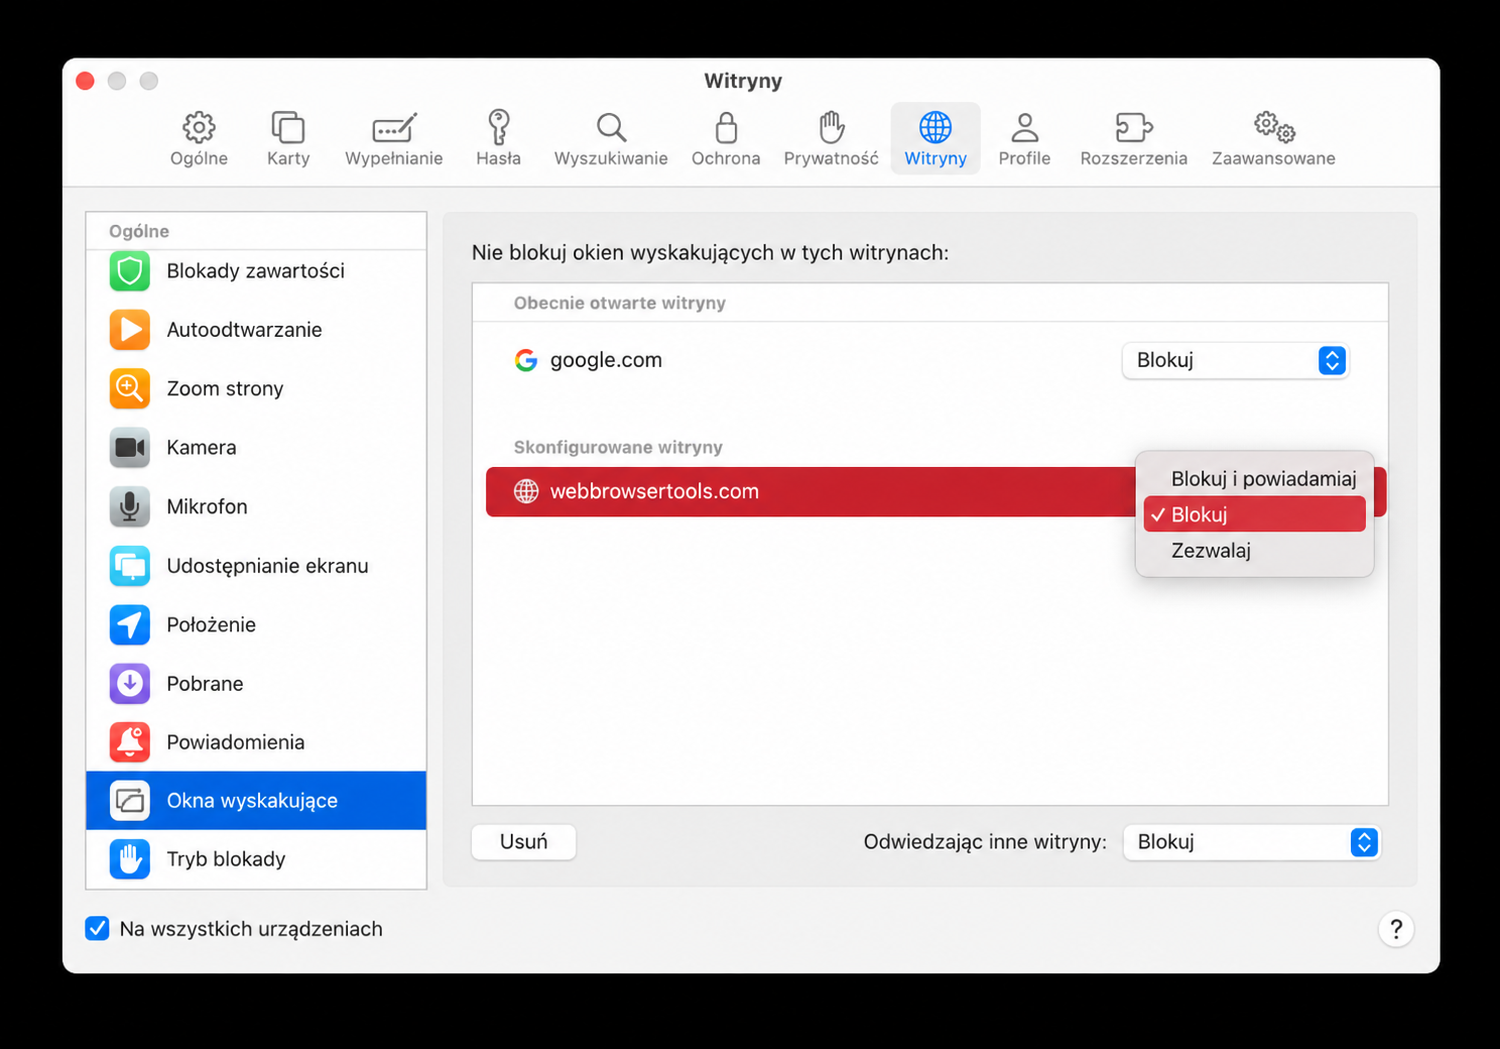The height and width of the screenshot is (1049, 1500).
Task: Close the Witryny settings window
Action: [x=85, y=81]
